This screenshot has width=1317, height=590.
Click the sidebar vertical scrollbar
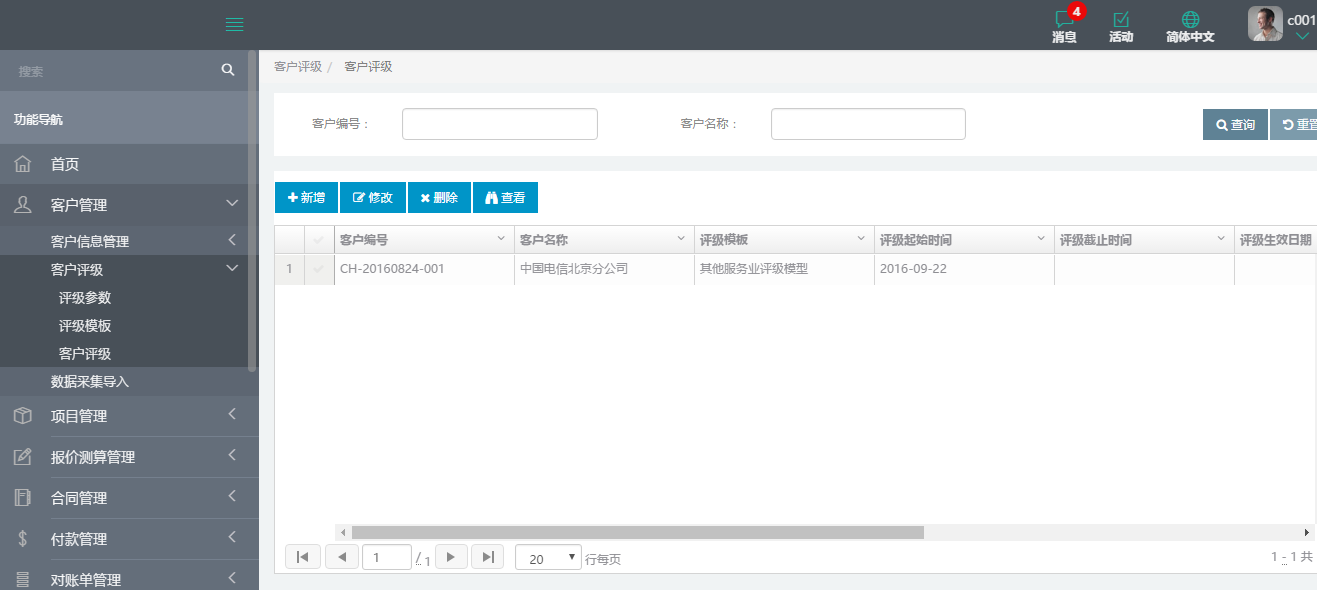[253, 211]
